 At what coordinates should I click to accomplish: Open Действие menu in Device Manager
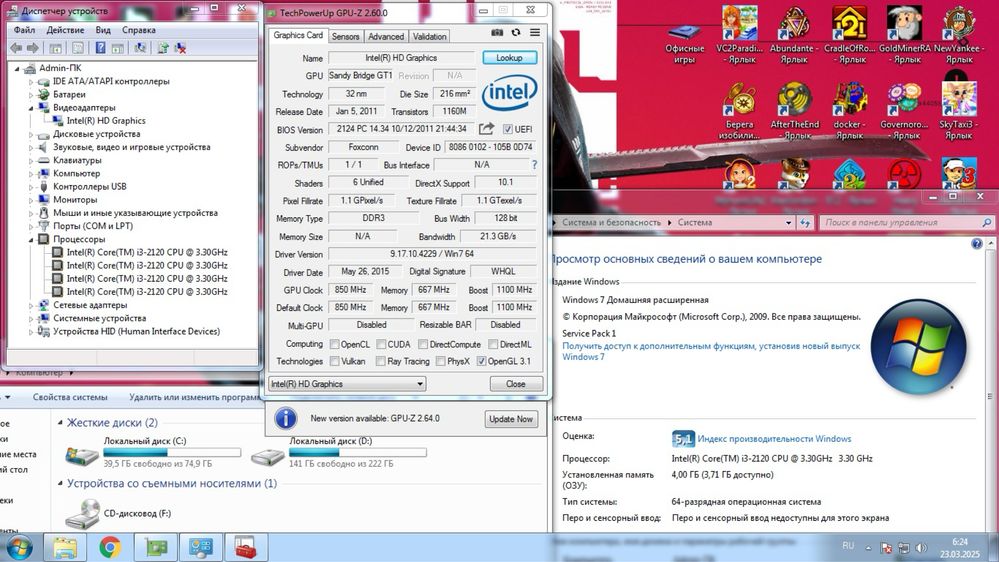[x=65, y=30]
